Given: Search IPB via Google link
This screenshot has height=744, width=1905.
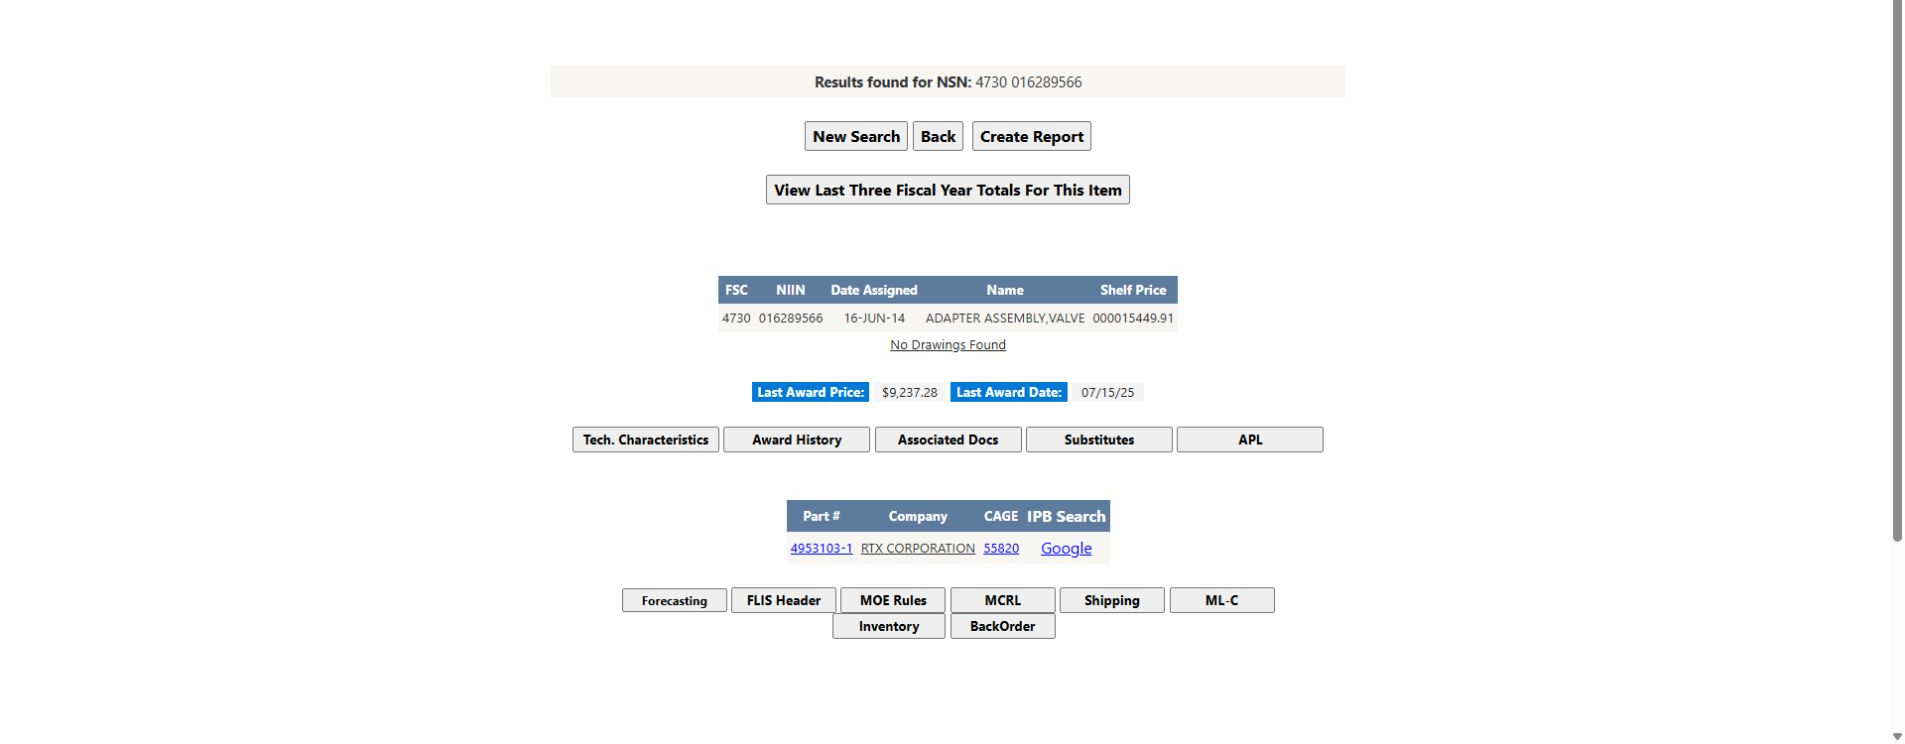Looking at the screenshot, I should (1066, 548).
